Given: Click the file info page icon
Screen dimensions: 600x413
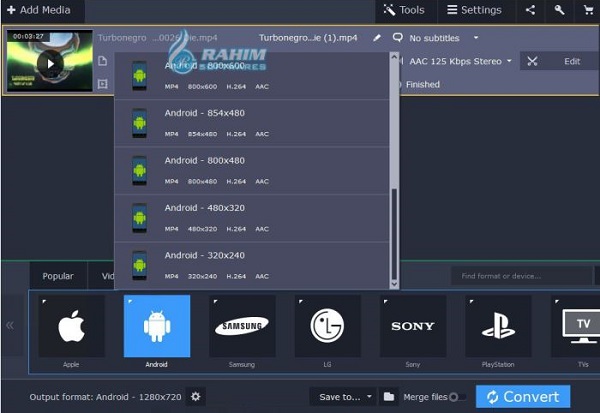Looking at the screenshot, I should pos(103,61).
